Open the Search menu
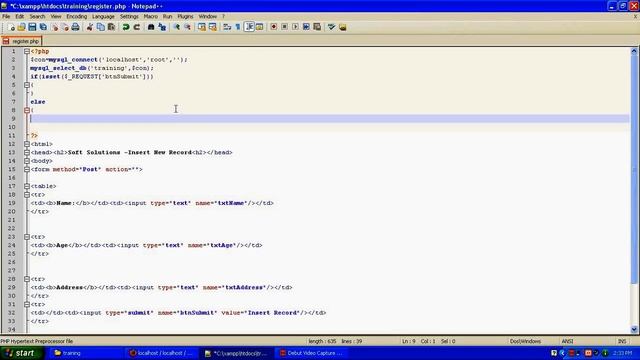The height and width of the screenshot is (360, 640). point(37,17)
